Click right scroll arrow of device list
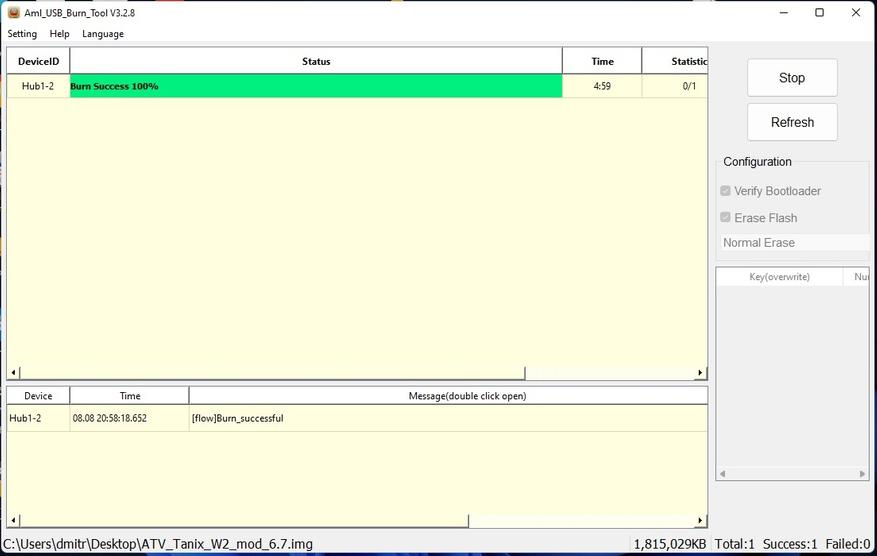This screenshot has width=877, height=556. [700, 373]
